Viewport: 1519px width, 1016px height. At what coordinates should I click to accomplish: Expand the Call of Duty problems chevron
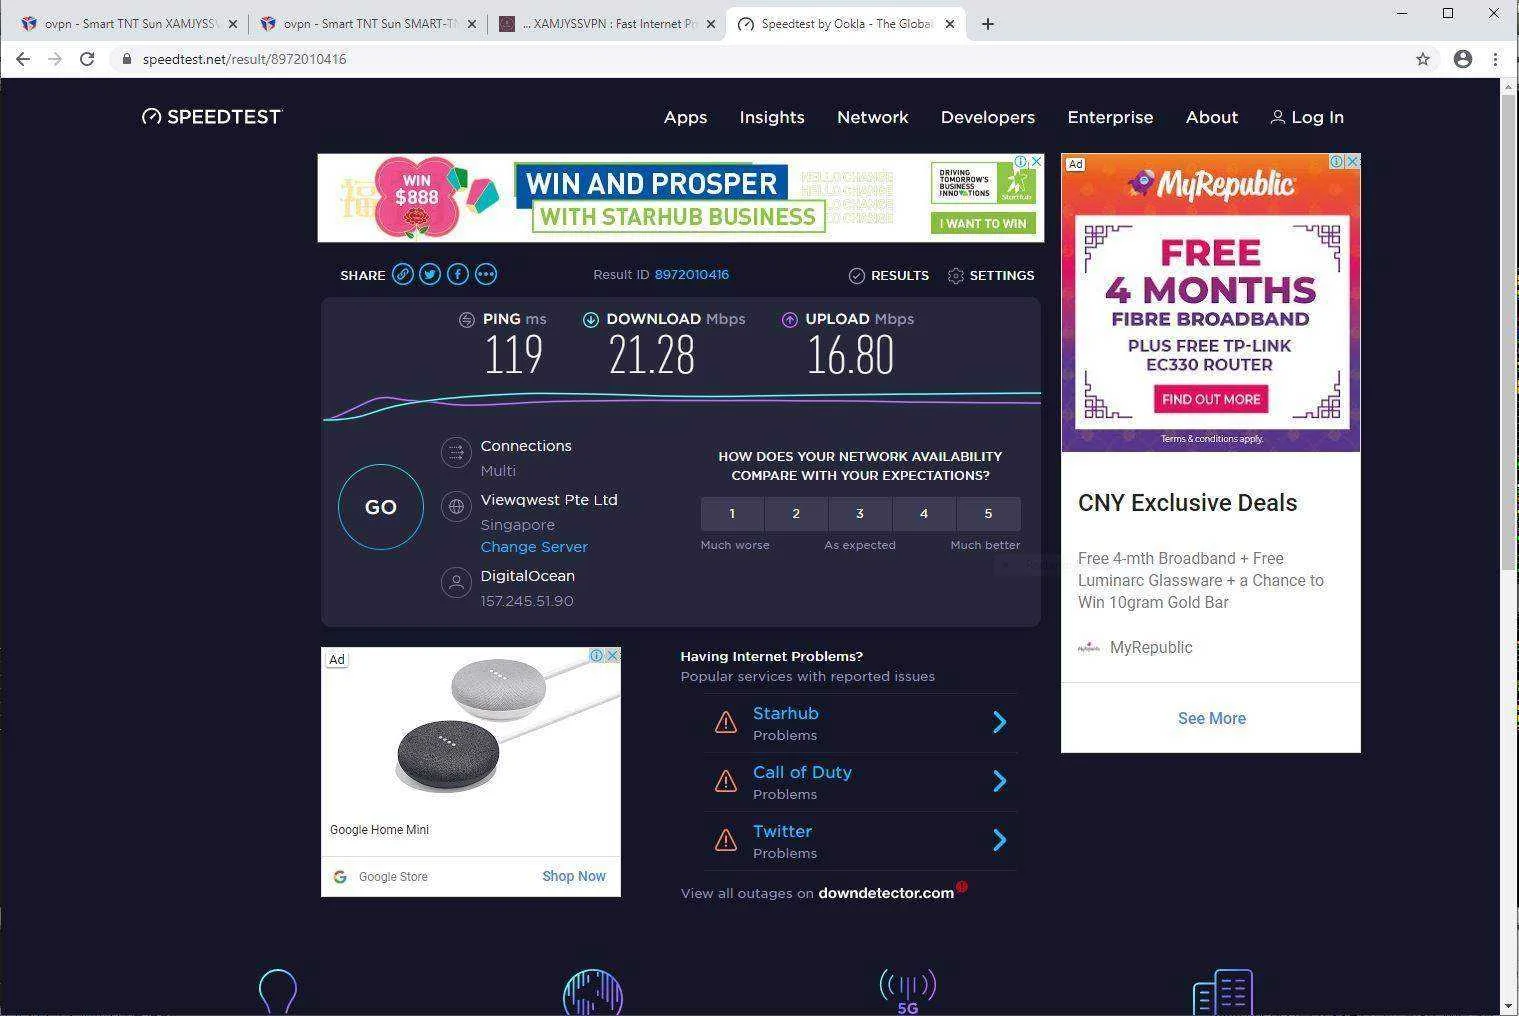[x=999, y=781]
